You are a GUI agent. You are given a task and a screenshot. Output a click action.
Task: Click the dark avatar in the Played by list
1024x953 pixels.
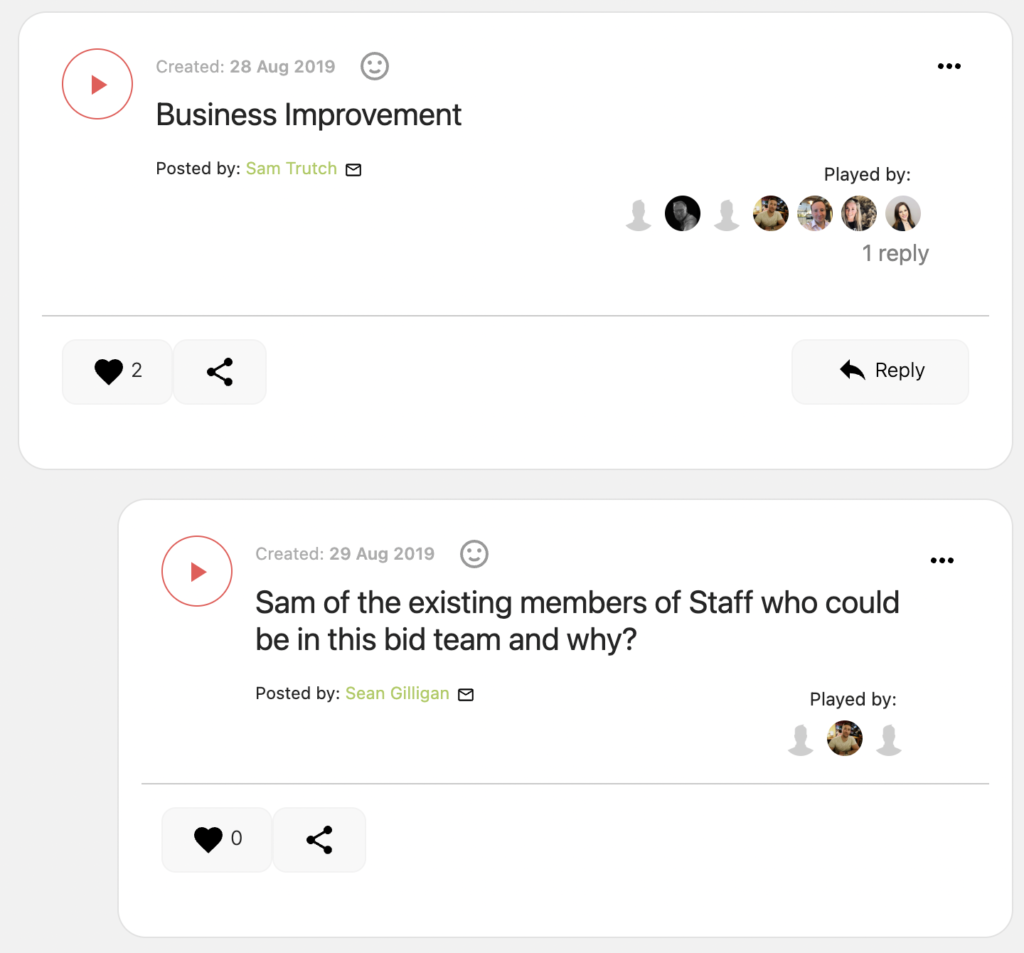click(682, 213)
